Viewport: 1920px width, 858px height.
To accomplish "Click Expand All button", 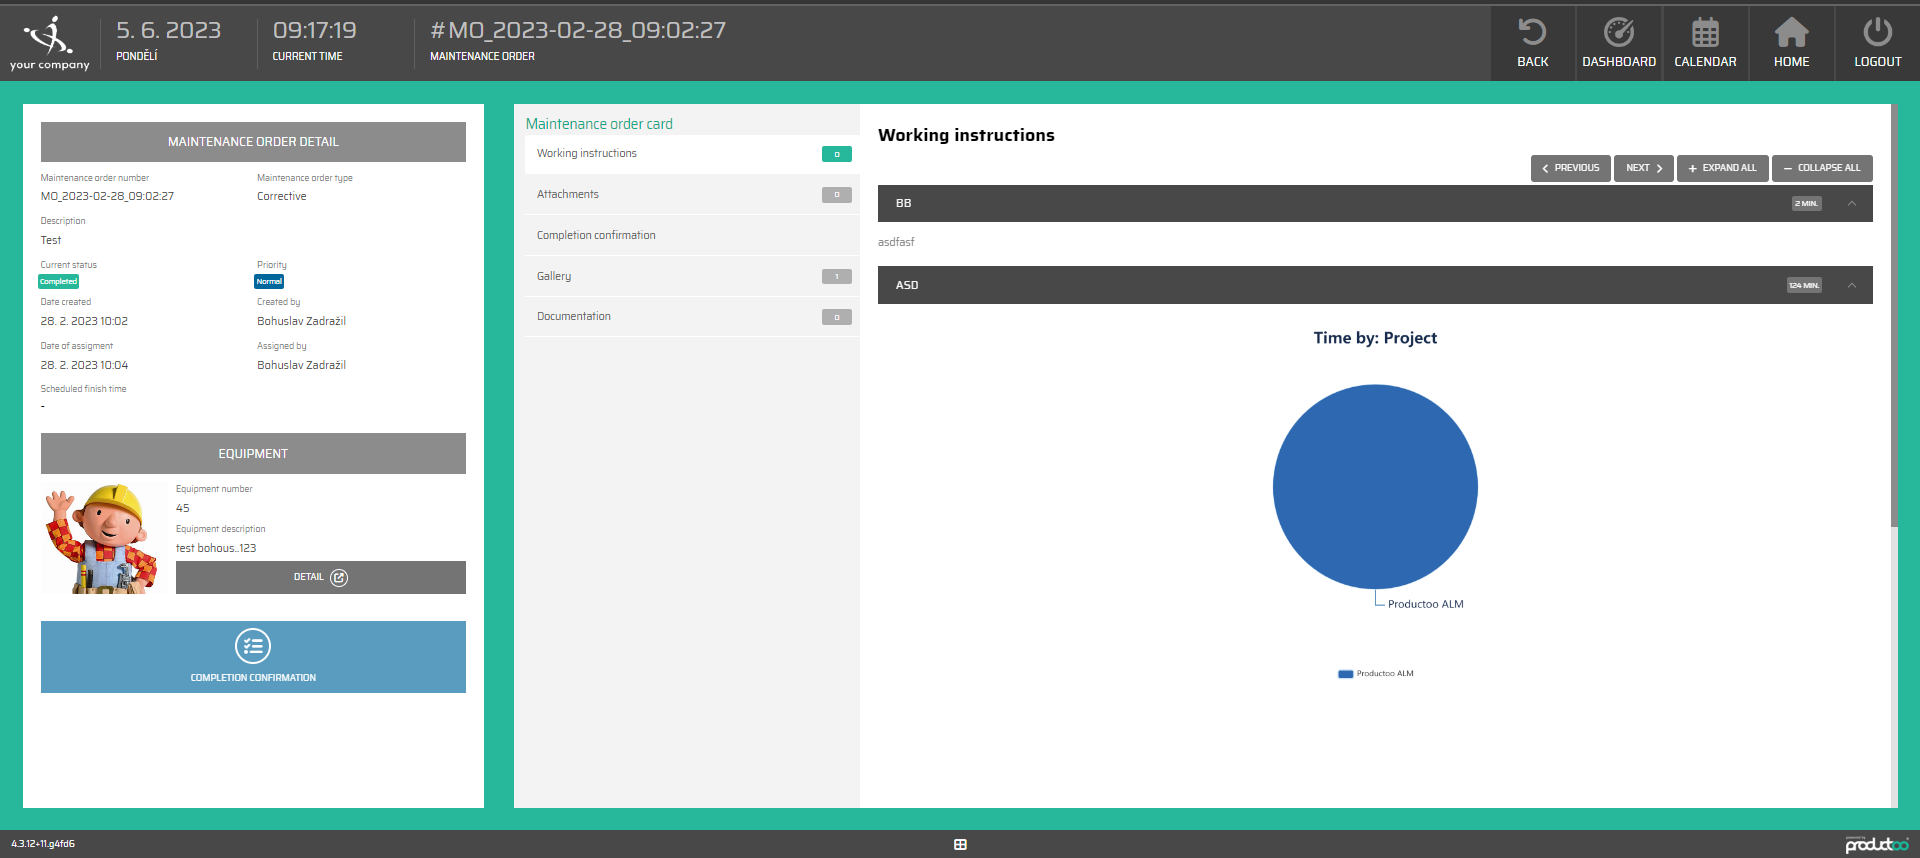I will pos(1722,168).
